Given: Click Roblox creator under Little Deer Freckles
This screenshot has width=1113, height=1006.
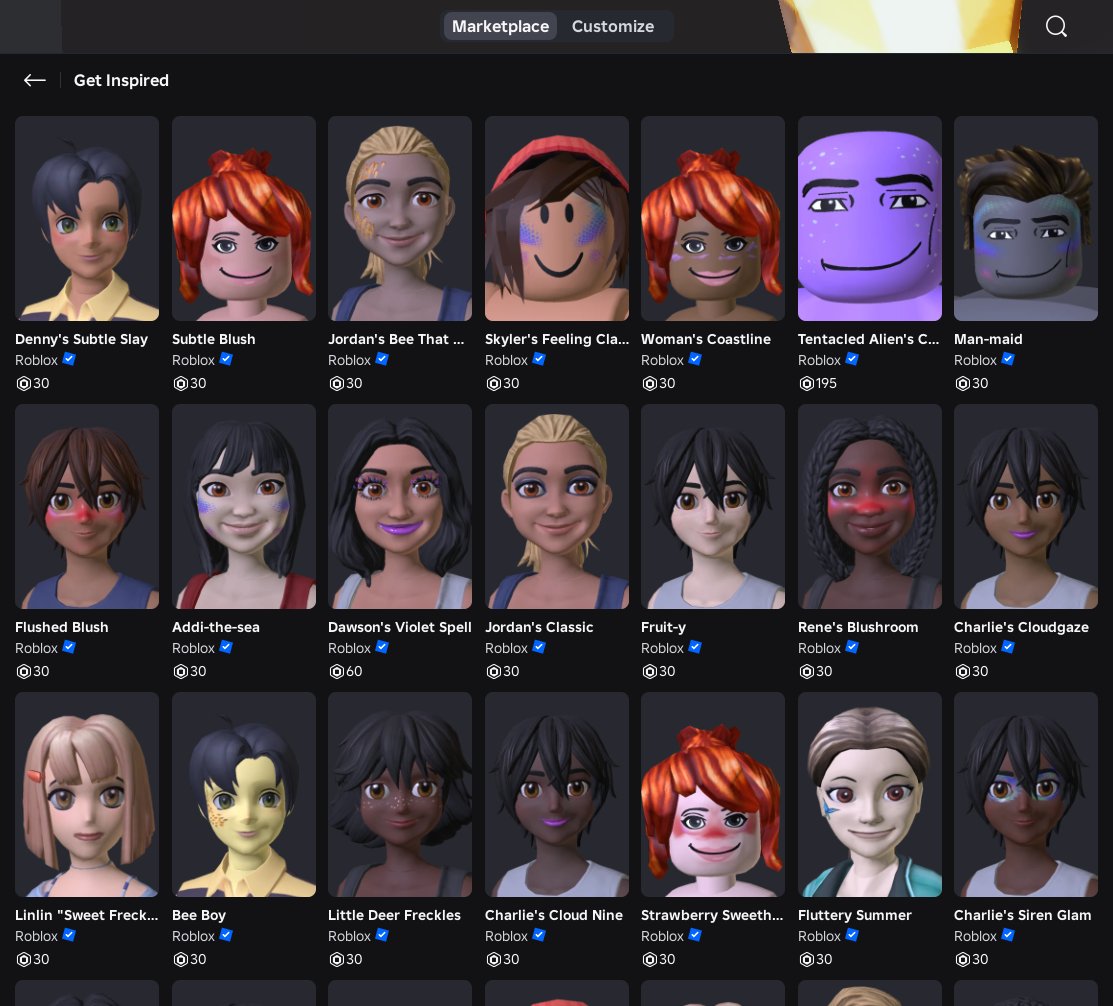Looking at the screenshot, I should [349, 936].
